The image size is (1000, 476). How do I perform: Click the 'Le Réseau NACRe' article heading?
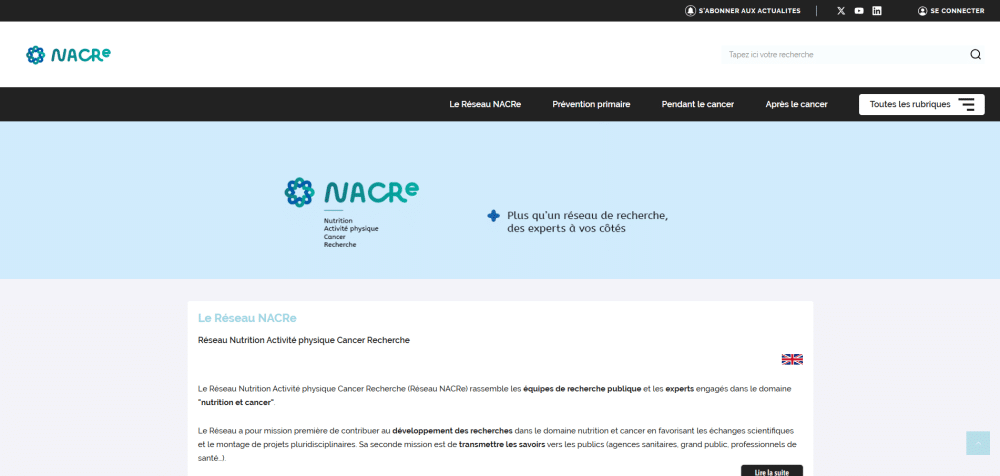247,318
